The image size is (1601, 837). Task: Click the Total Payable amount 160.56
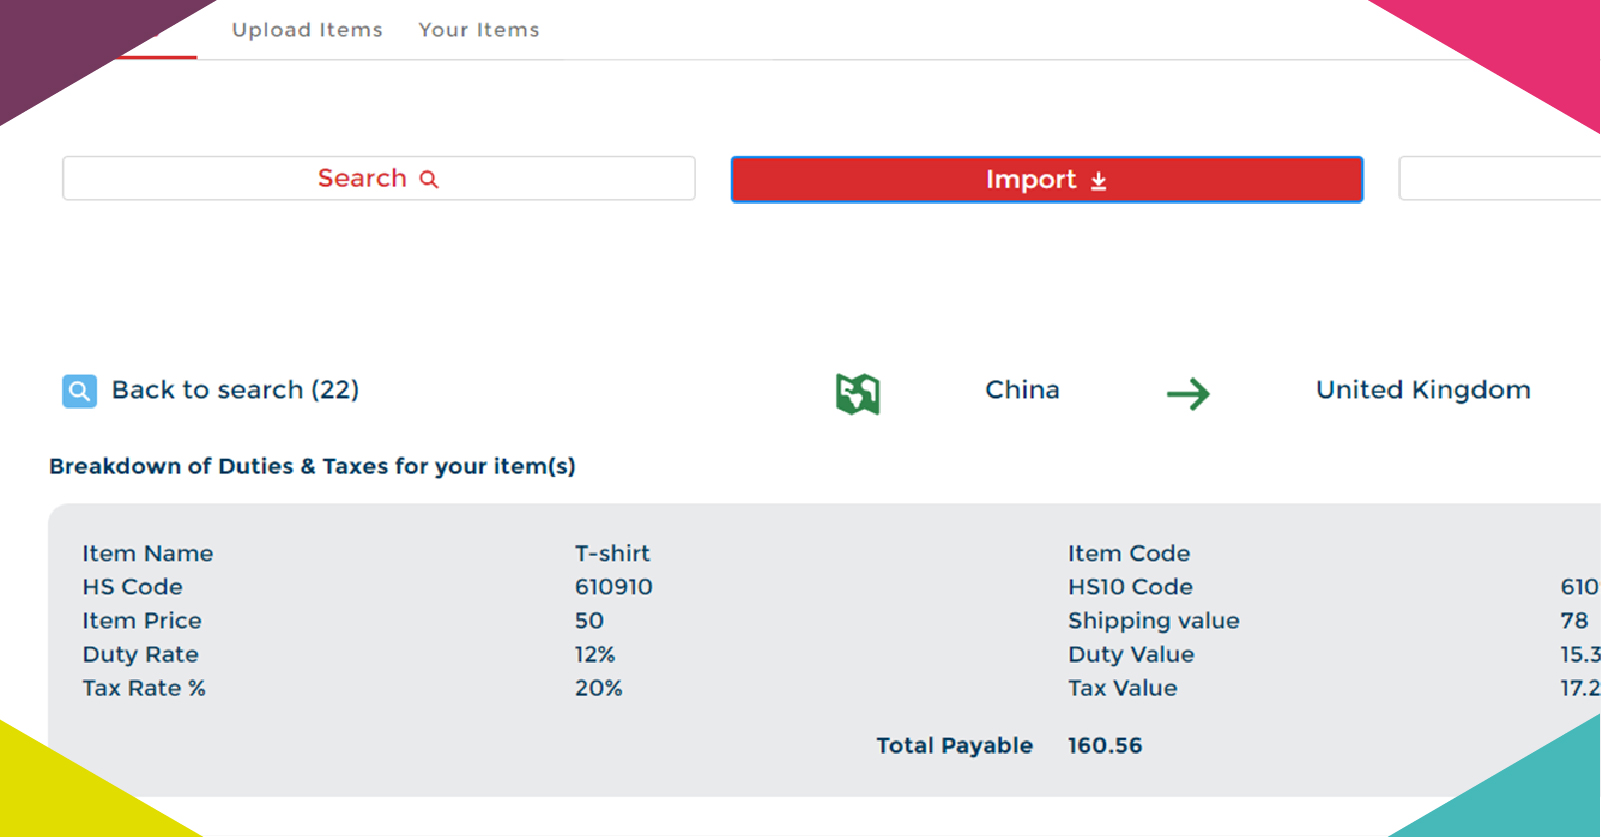point(1104,745)
